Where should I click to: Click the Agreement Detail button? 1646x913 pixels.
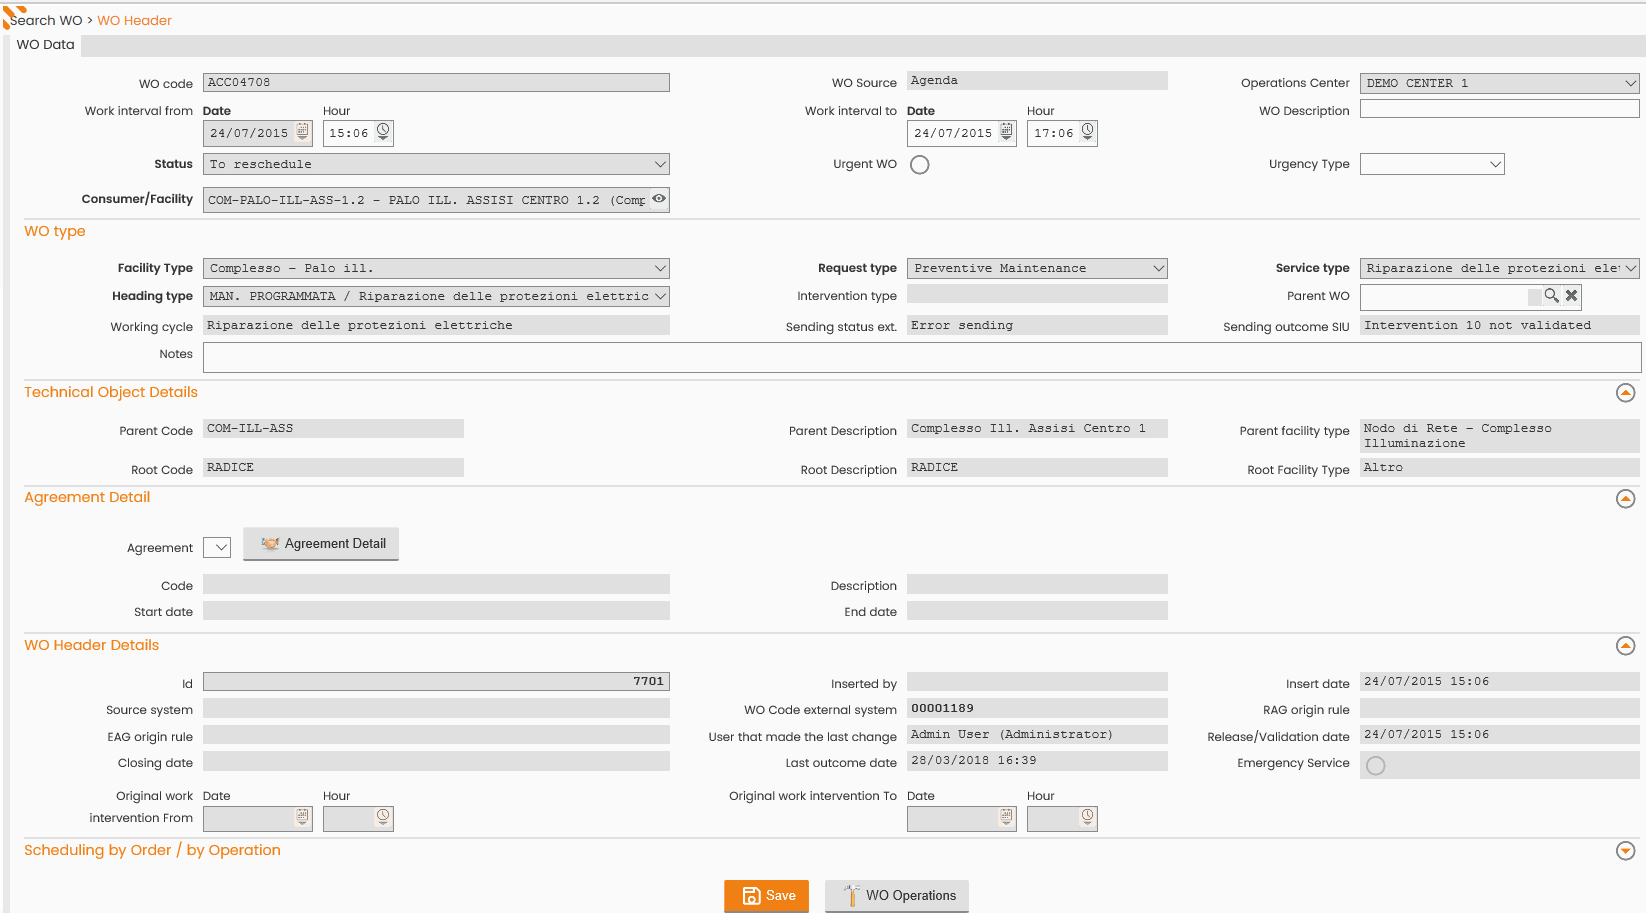(x=321, y=544)
